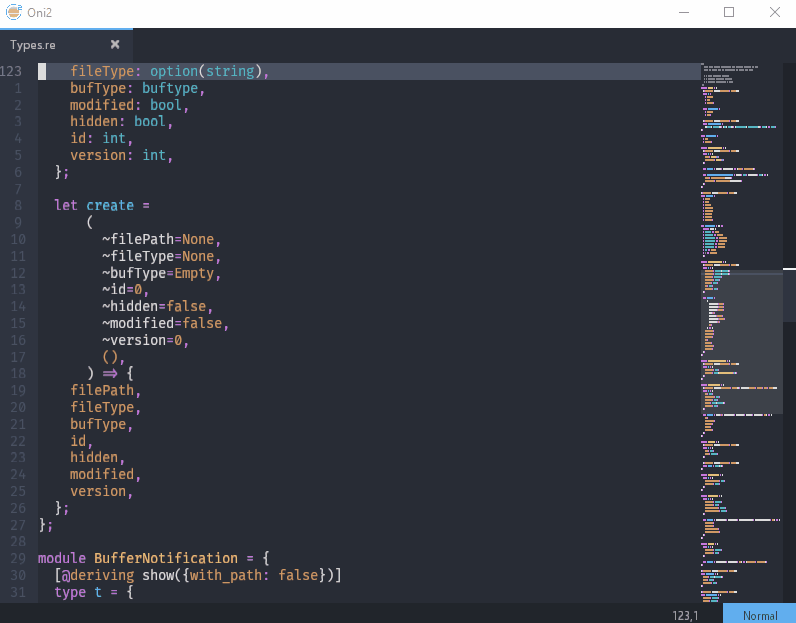
Task: Click the '~modified=false,' line
Action: [165, 323]
